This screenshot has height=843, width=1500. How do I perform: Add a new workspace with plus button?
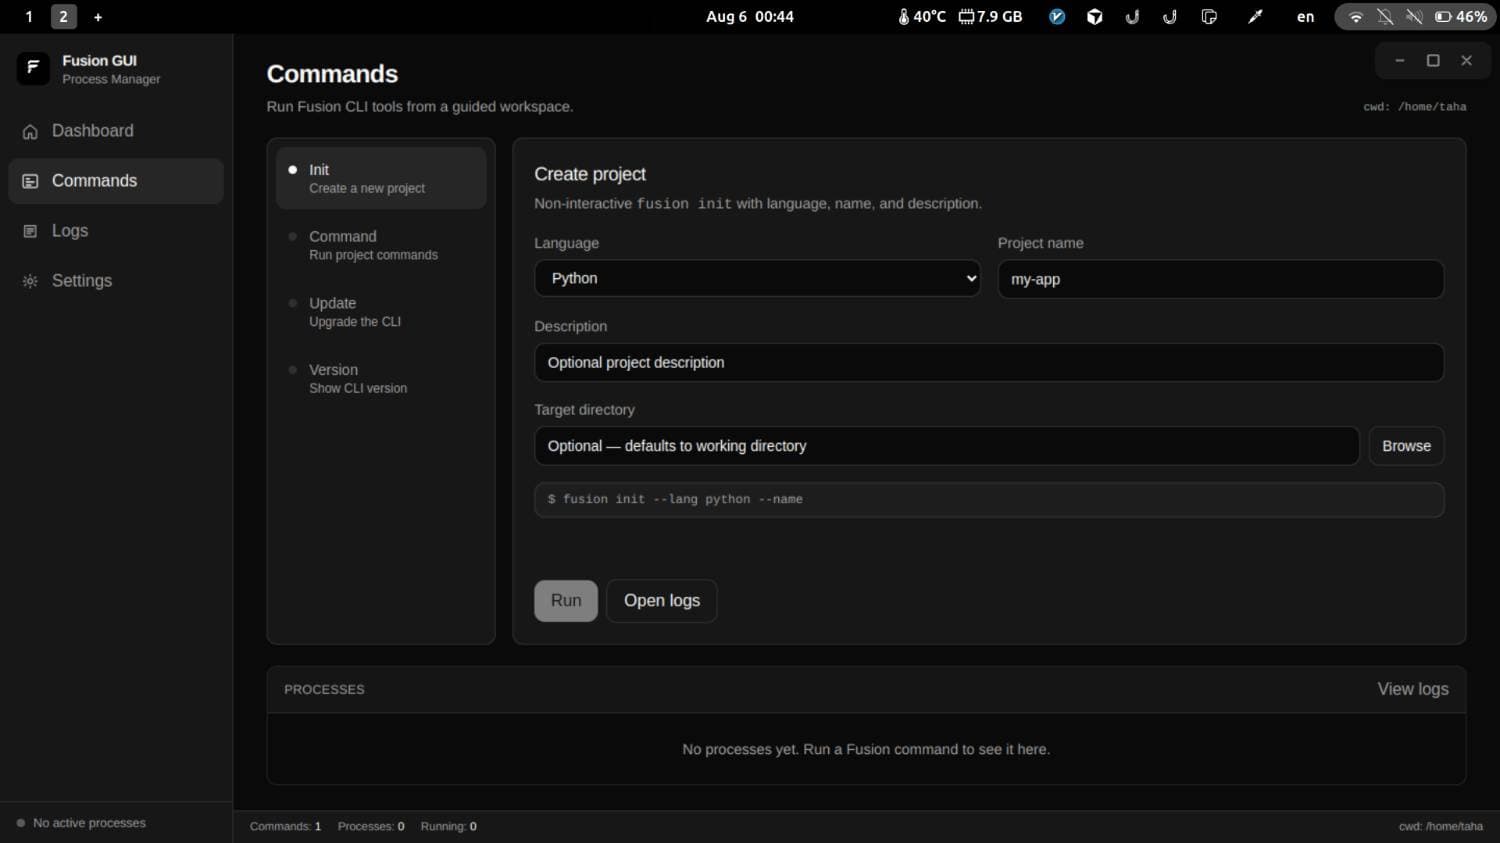click(x=98, y=17)
